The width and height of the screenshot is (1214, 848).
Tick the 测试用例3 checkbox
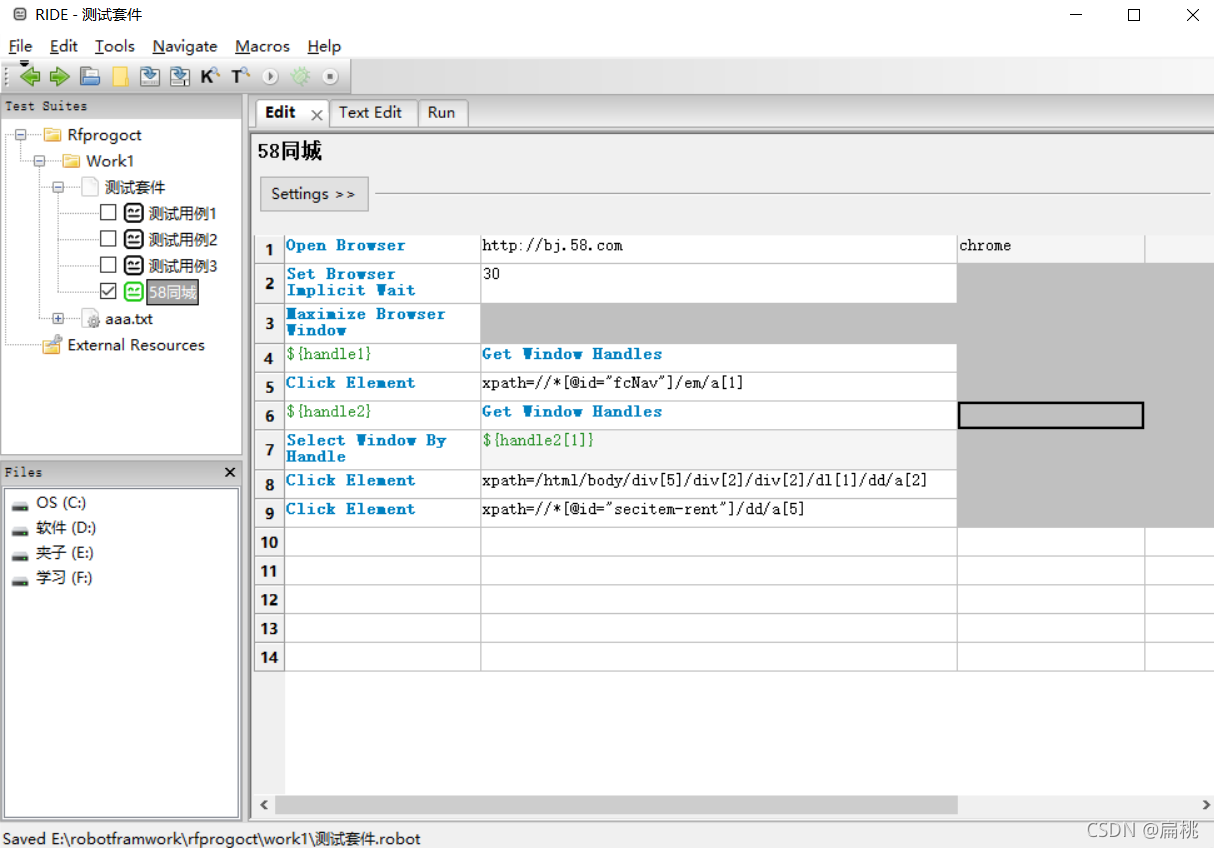(108, 265)
